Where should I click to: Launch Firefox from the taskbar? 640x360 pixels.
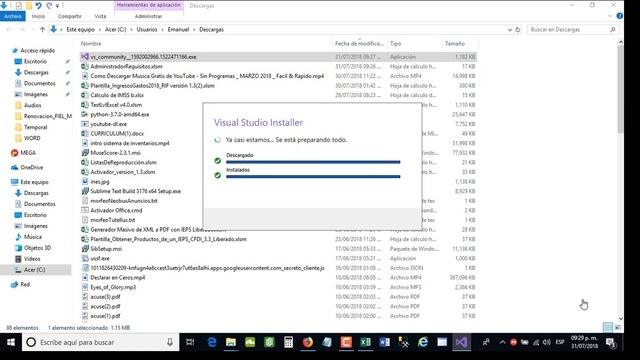[308, 342]
